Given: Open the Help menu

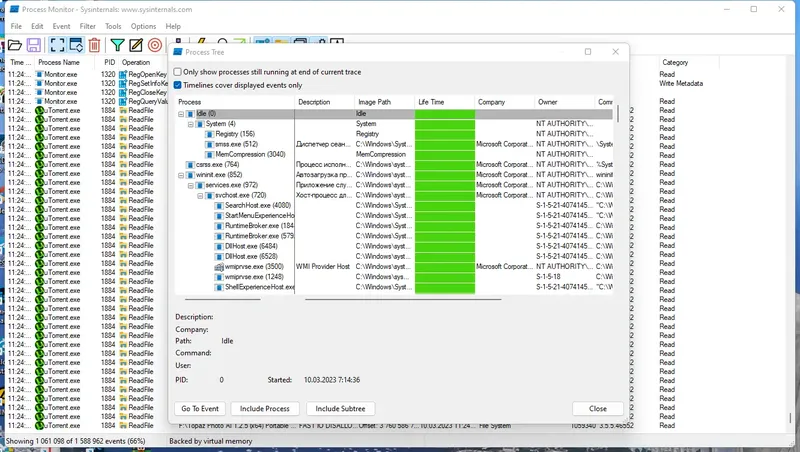Looking at the screenshot, I should [x=173, y=27].
